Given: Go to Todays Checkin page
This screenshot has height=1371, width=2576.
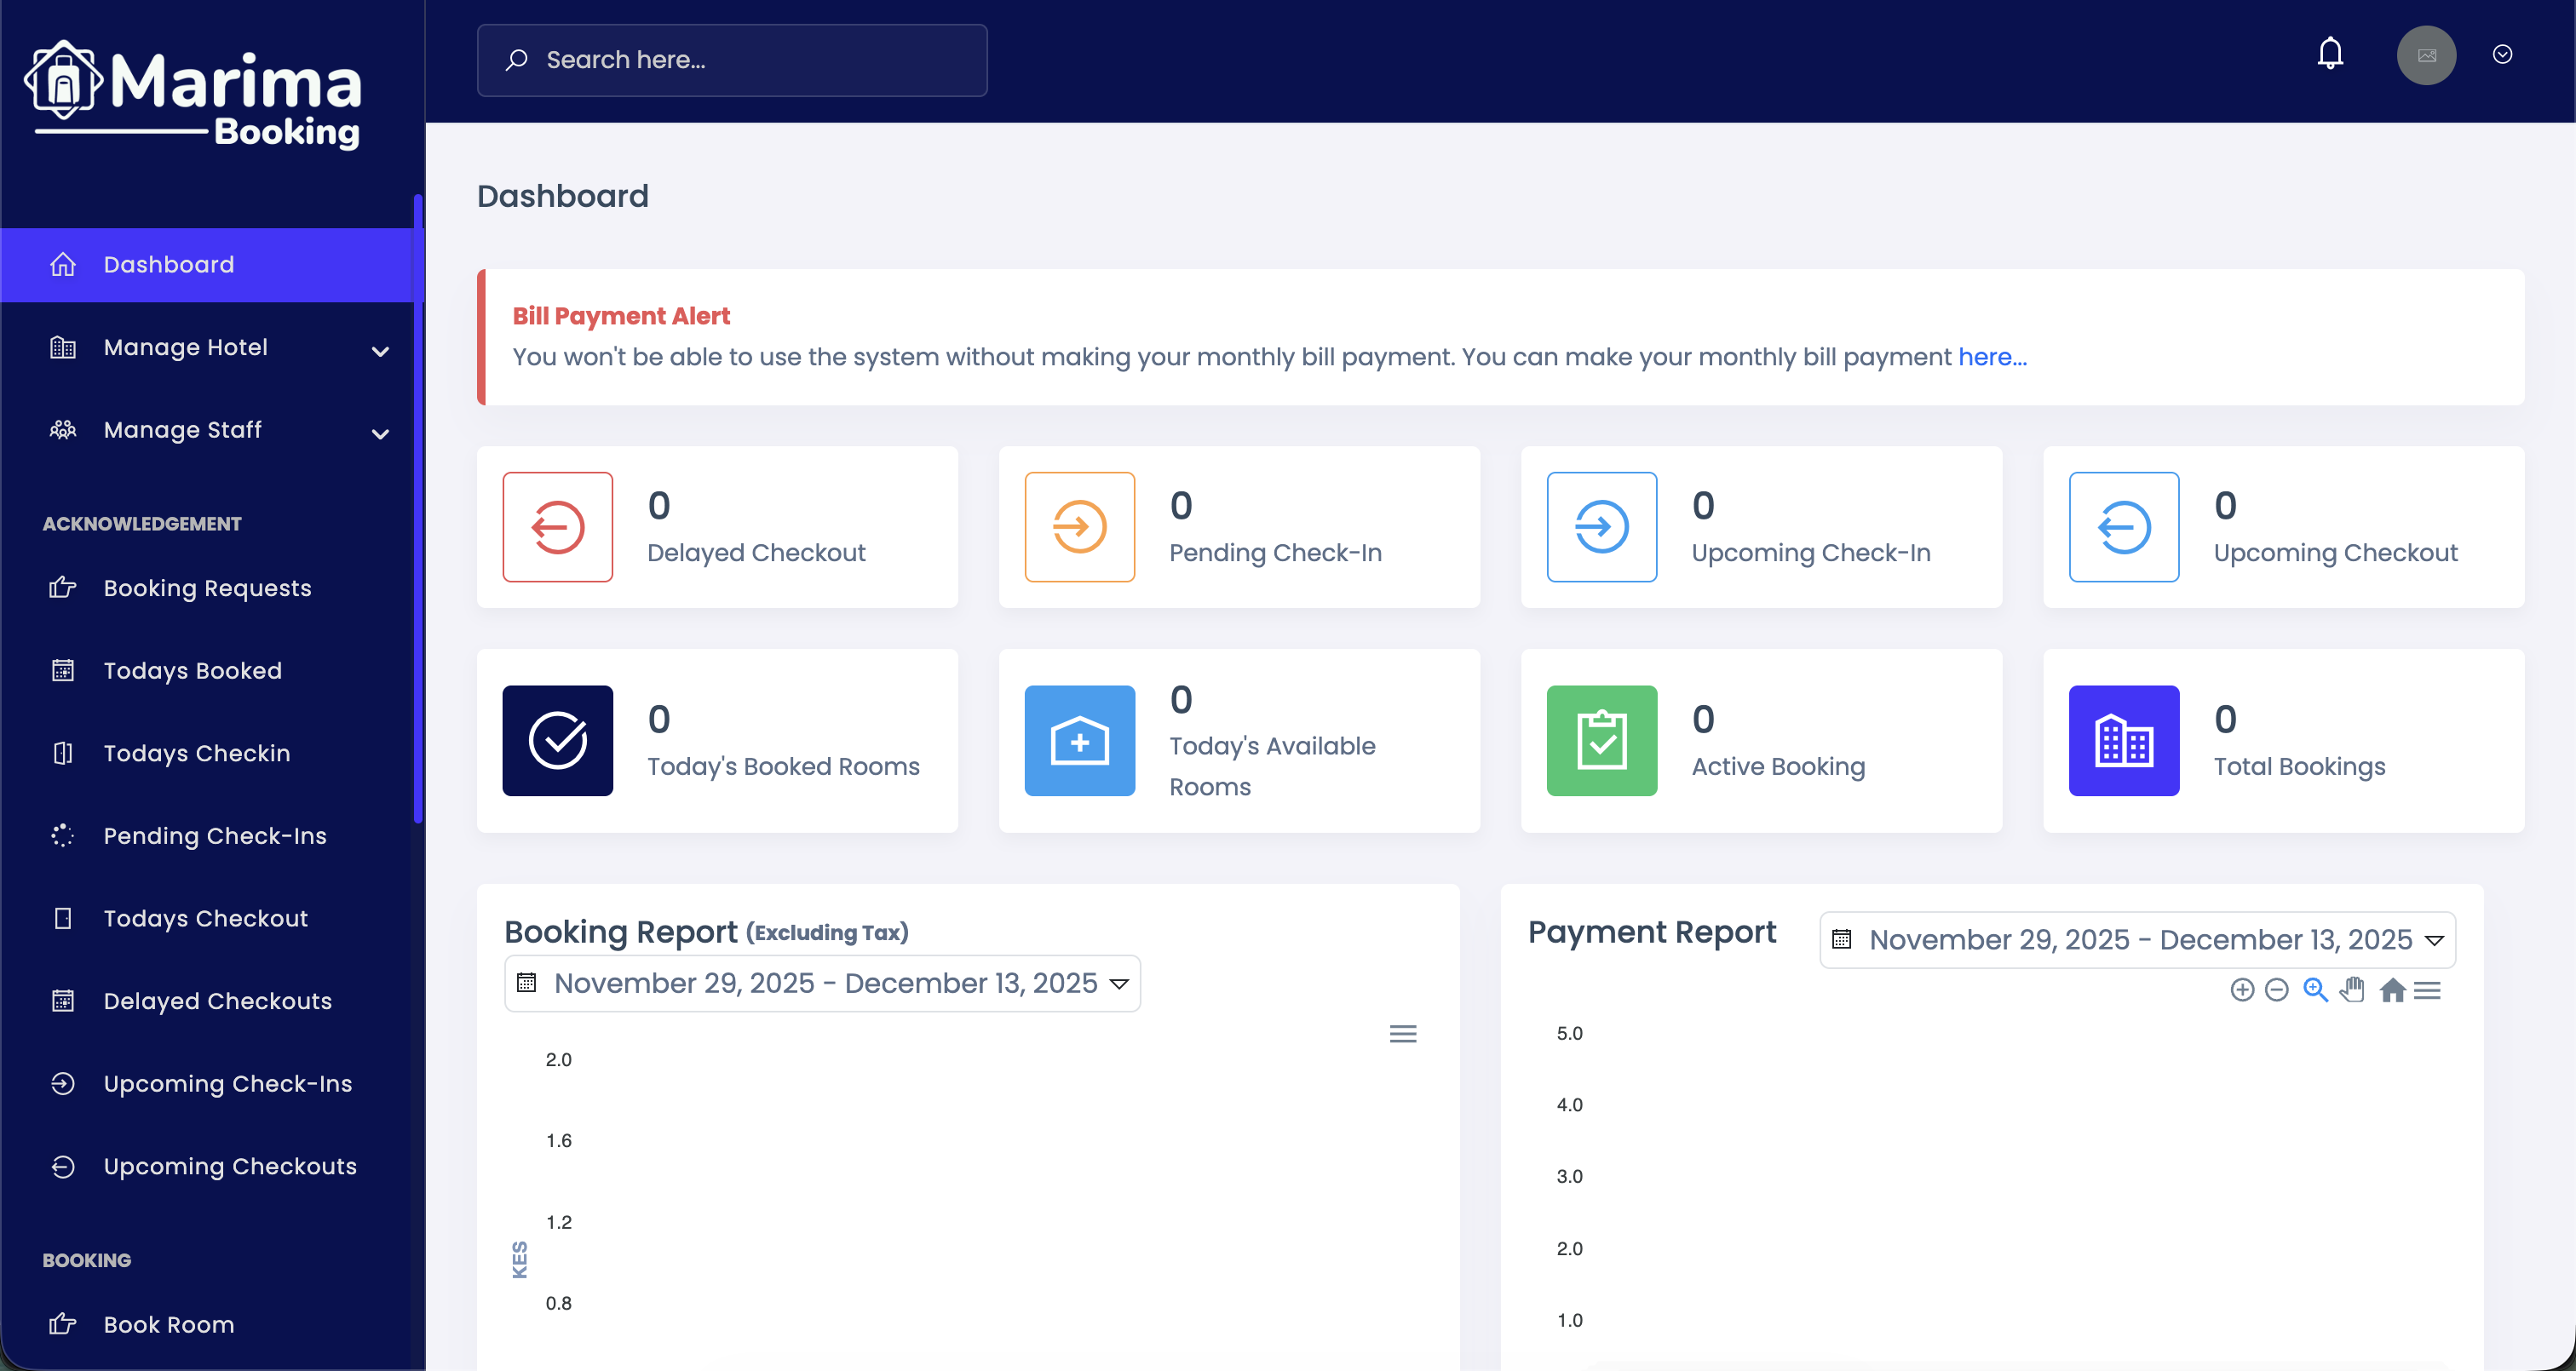Looking at the screenshot, I should click(196, 753).
